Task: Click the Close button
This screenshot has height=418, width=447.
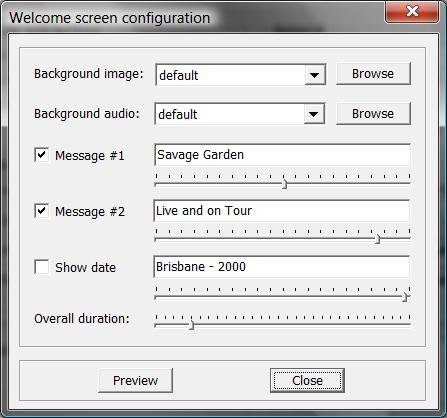Action: click(307, 380)
